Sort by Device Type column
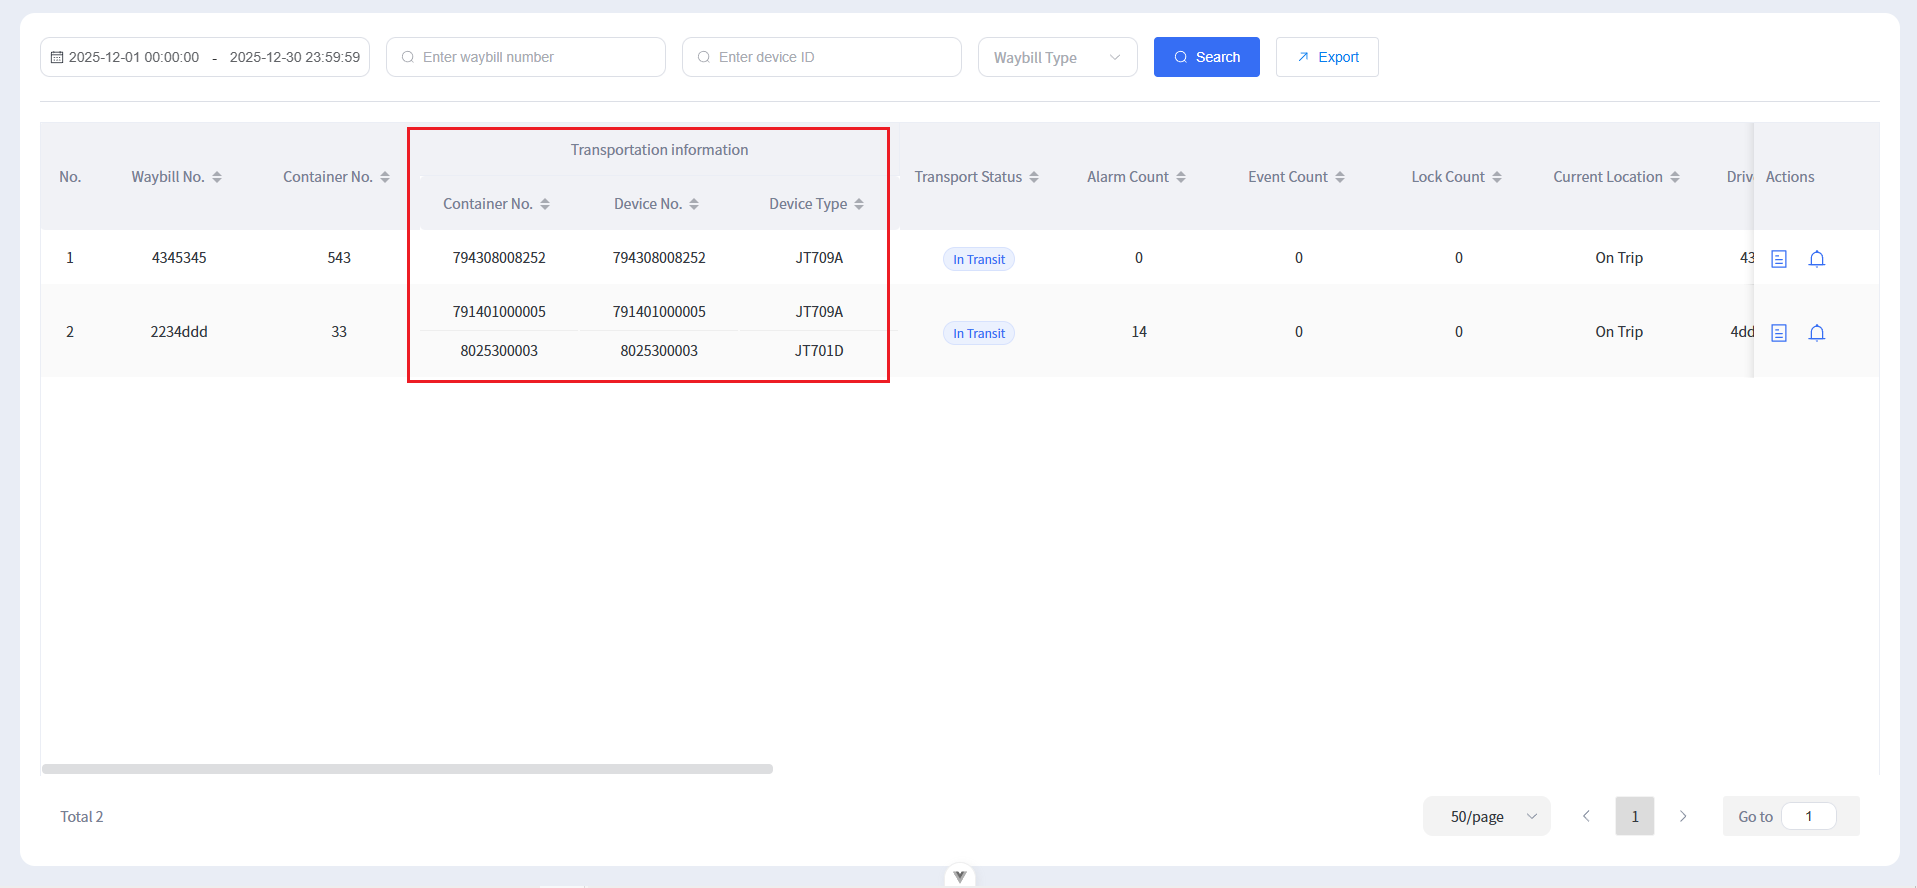The height and width of the screenshot is (888, 1917). coord(858,204)
